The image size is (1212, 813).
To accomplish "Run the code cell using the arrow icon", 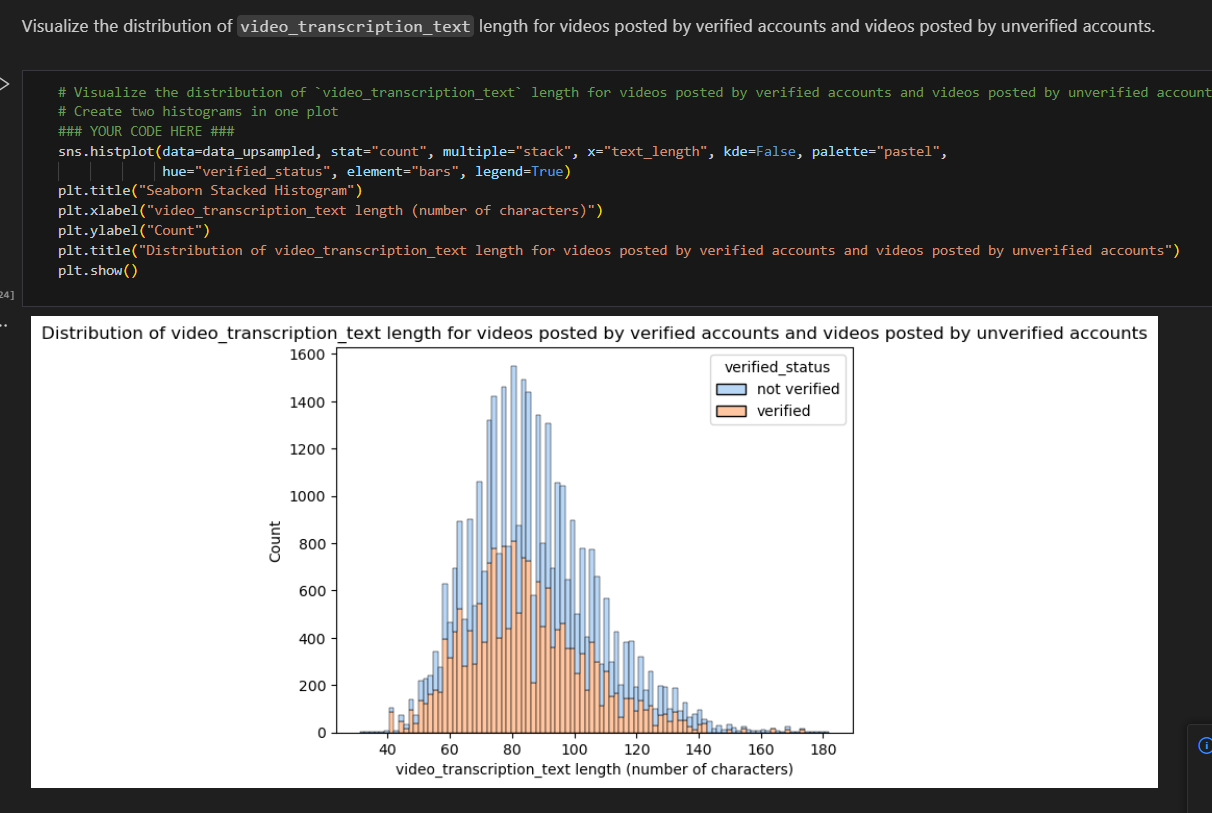I will point(5,84).
